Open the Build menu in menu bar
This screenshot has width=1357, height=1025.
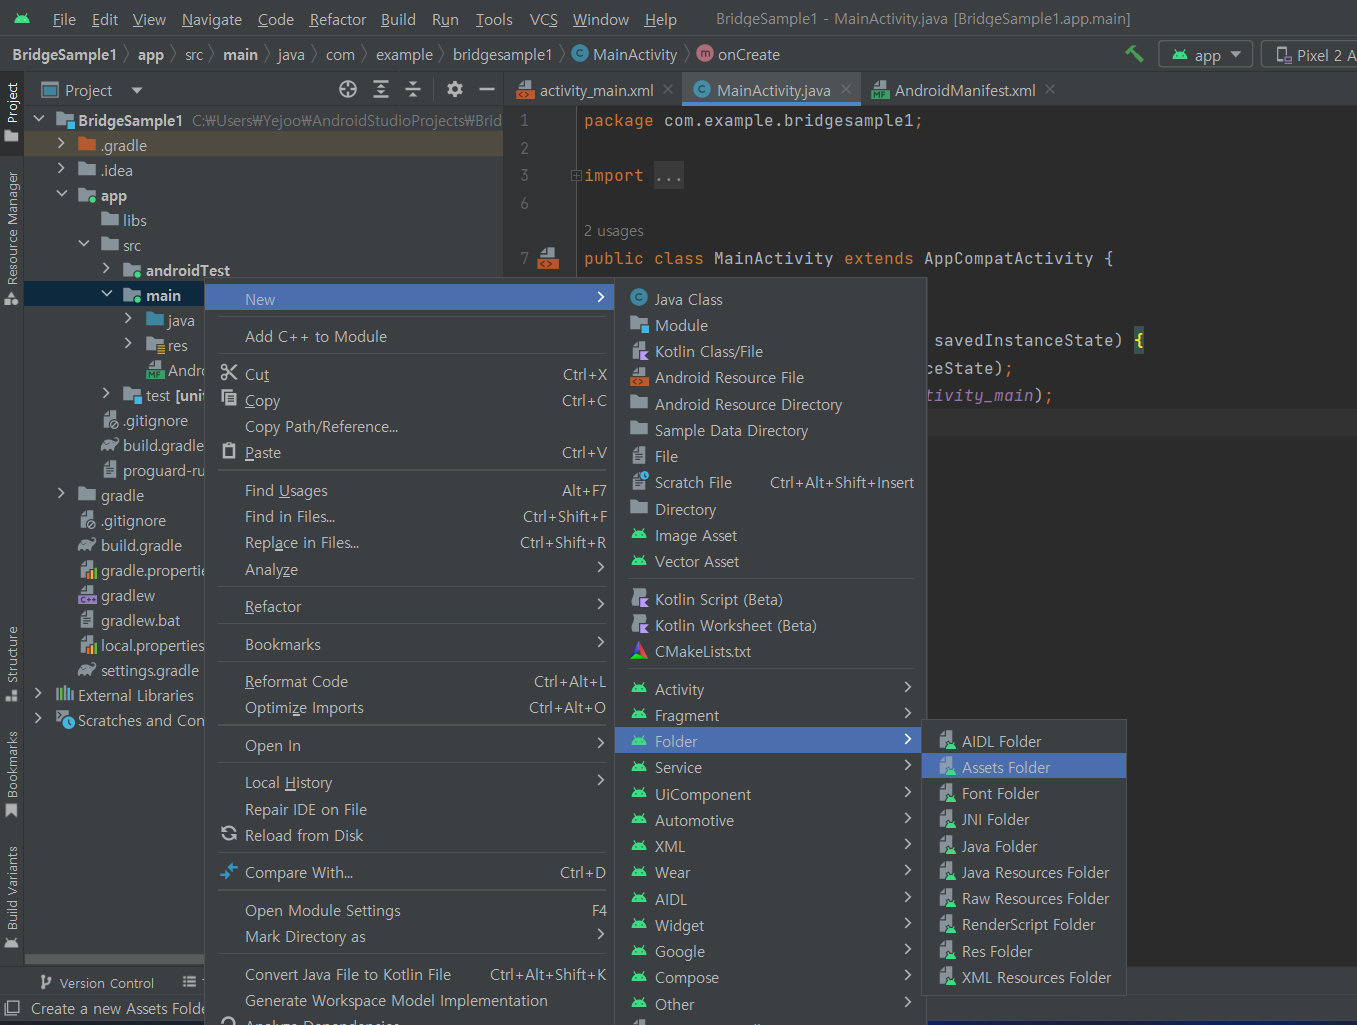(x=398, y=19)
